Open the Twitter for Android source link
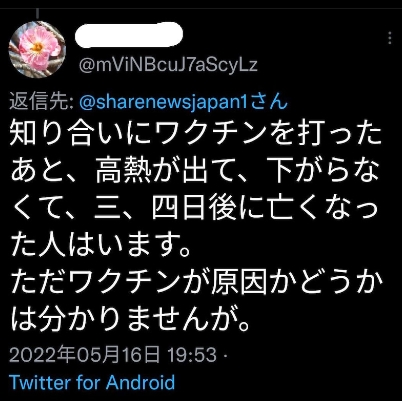402x401 pixels. (92, 382)
